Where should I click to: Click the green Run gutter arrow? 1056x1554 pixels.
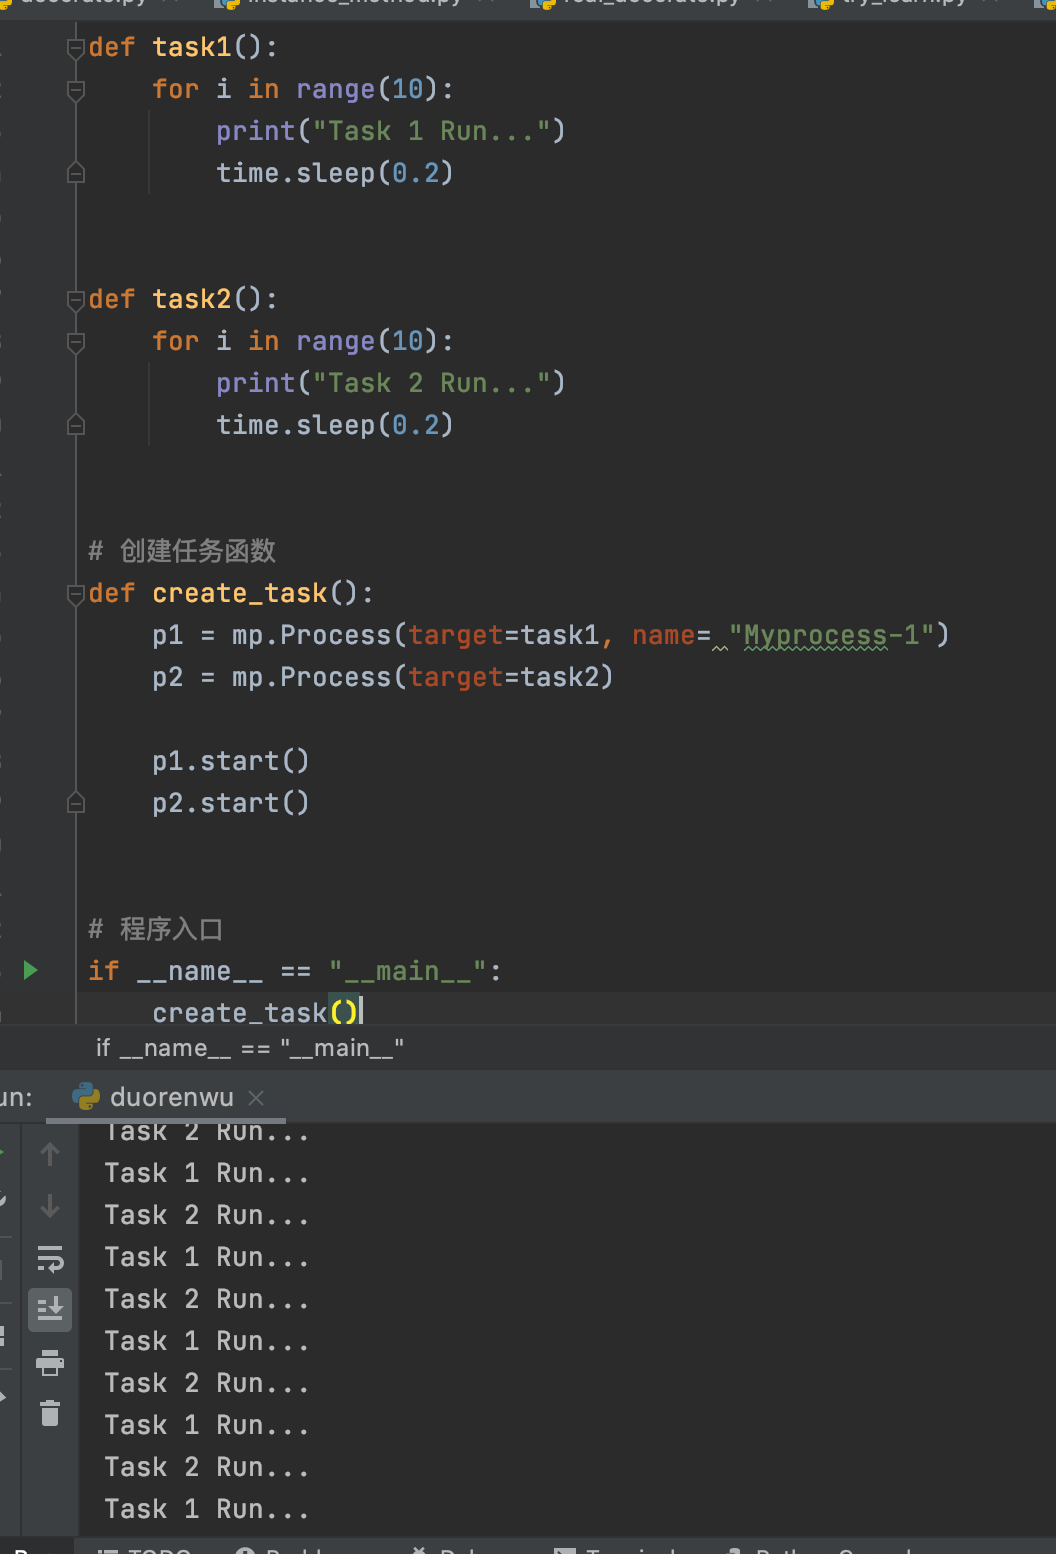[30, 970]
